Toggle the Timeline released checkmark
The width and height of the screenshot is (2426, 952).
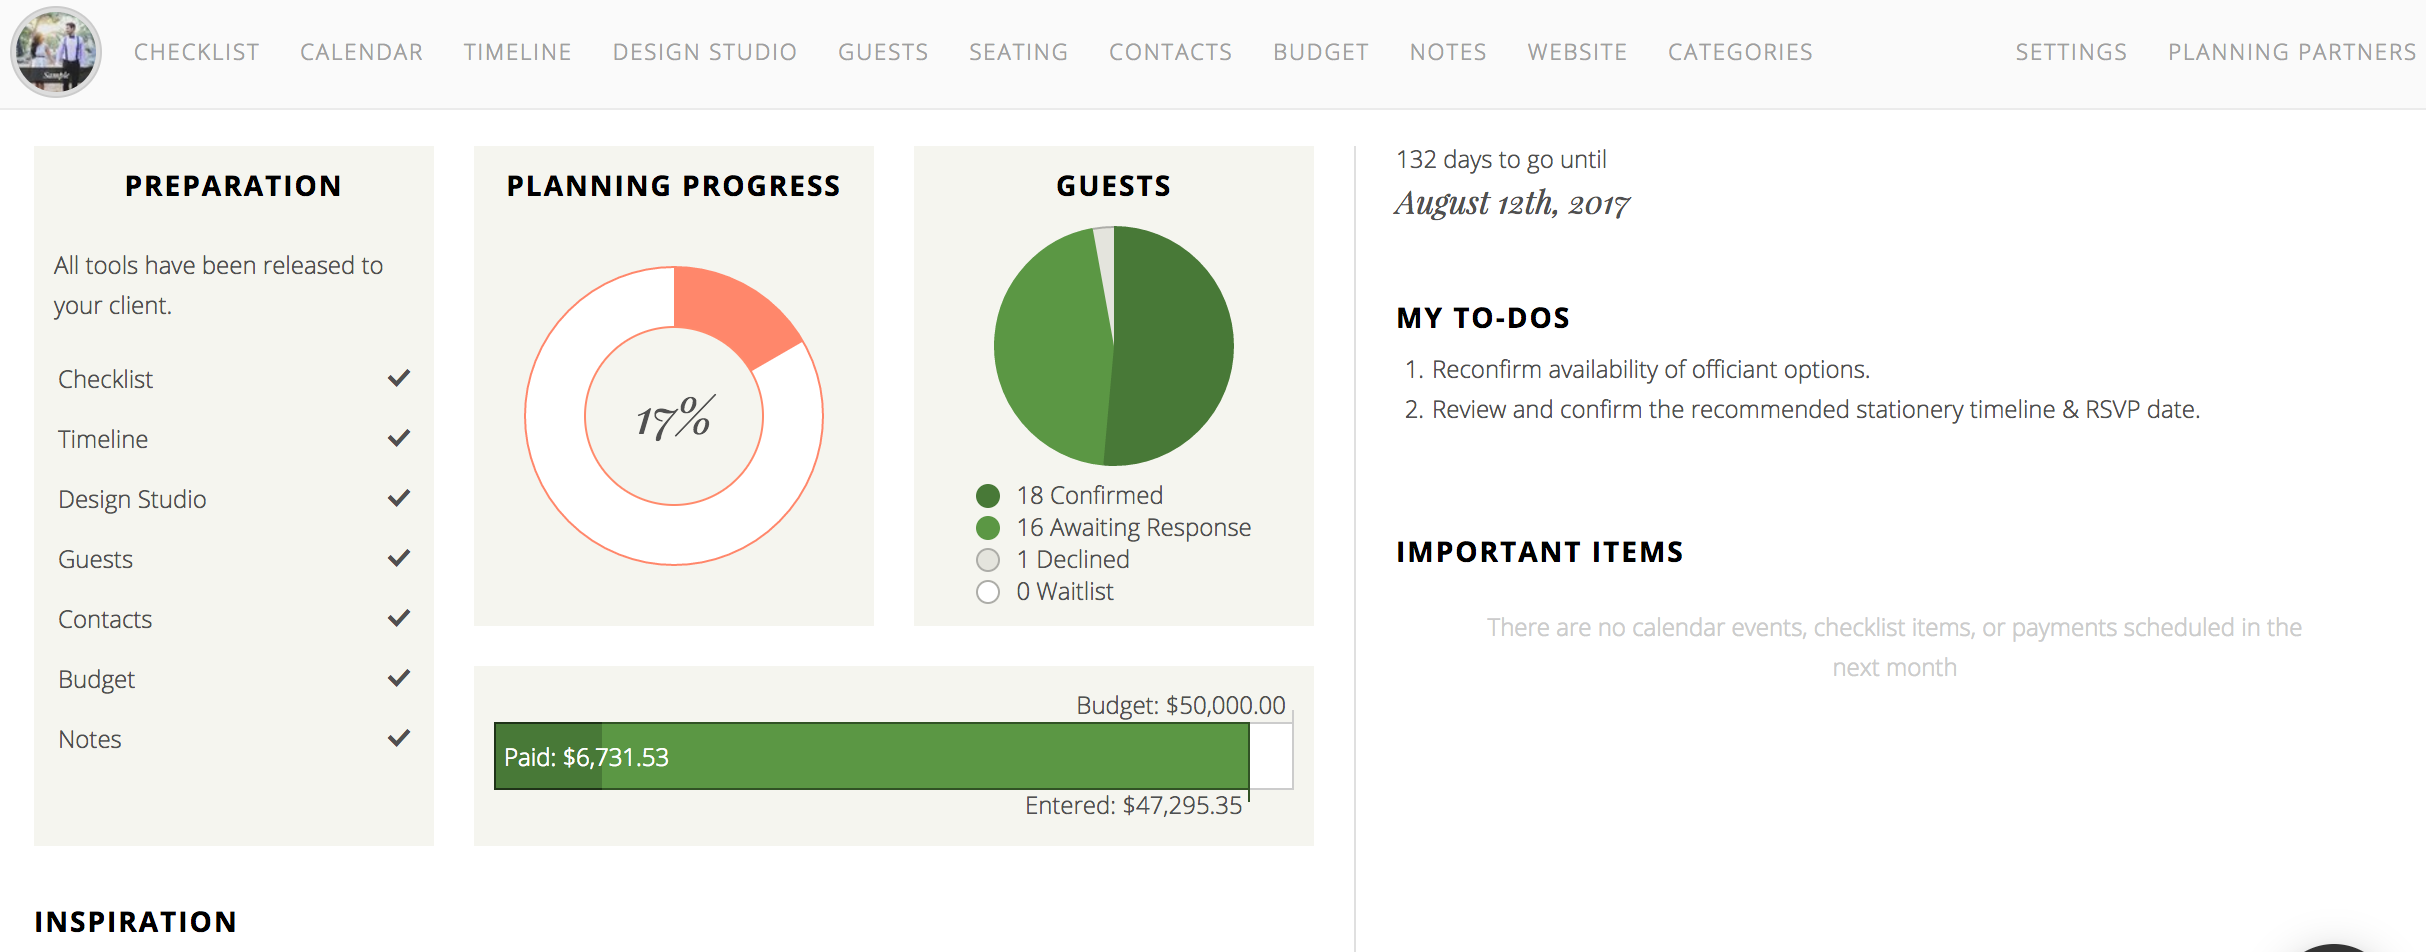click(399, 438)
